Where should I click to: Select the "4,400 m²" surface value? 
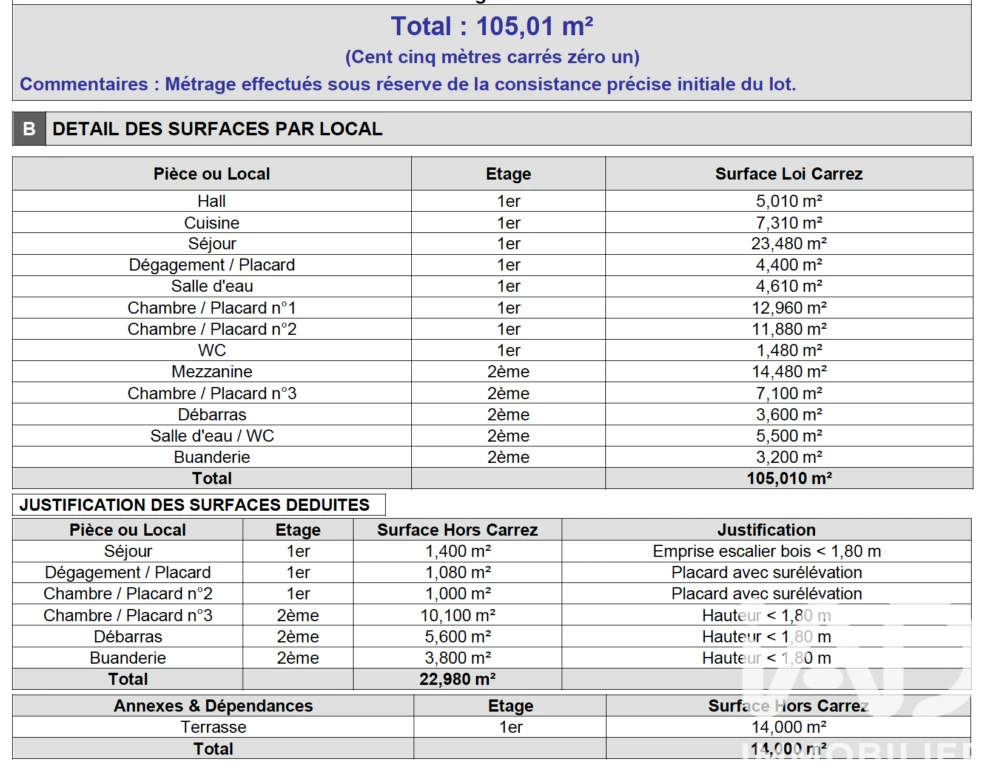789,265
